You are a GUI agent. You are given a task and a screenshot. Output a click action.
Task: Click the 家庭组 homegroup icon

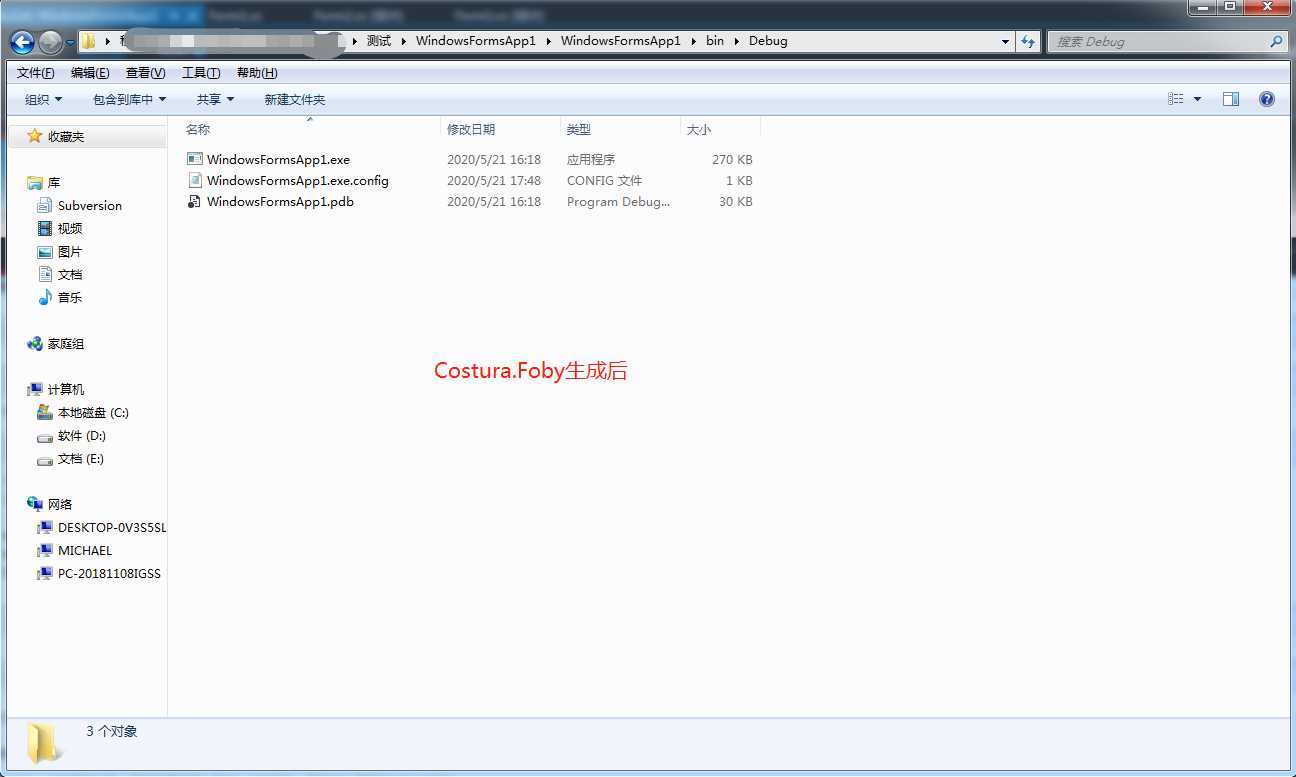(35, 343)
